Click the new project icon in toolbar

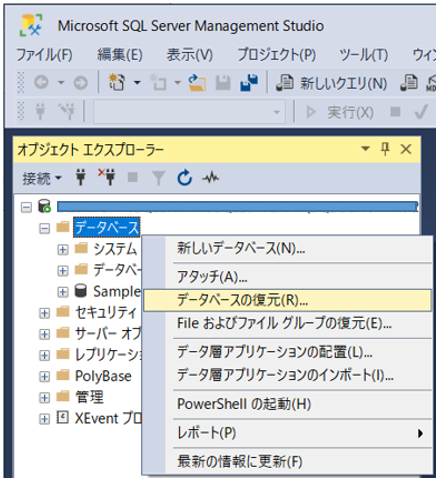pyautogui.click(x=117, y=82)
